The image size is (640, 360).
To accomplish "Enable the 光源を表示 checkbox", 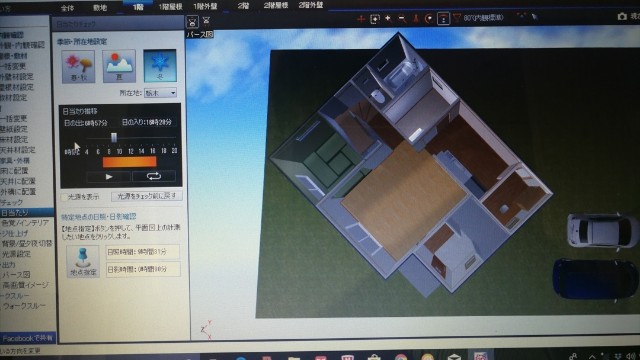I will 64,197.
